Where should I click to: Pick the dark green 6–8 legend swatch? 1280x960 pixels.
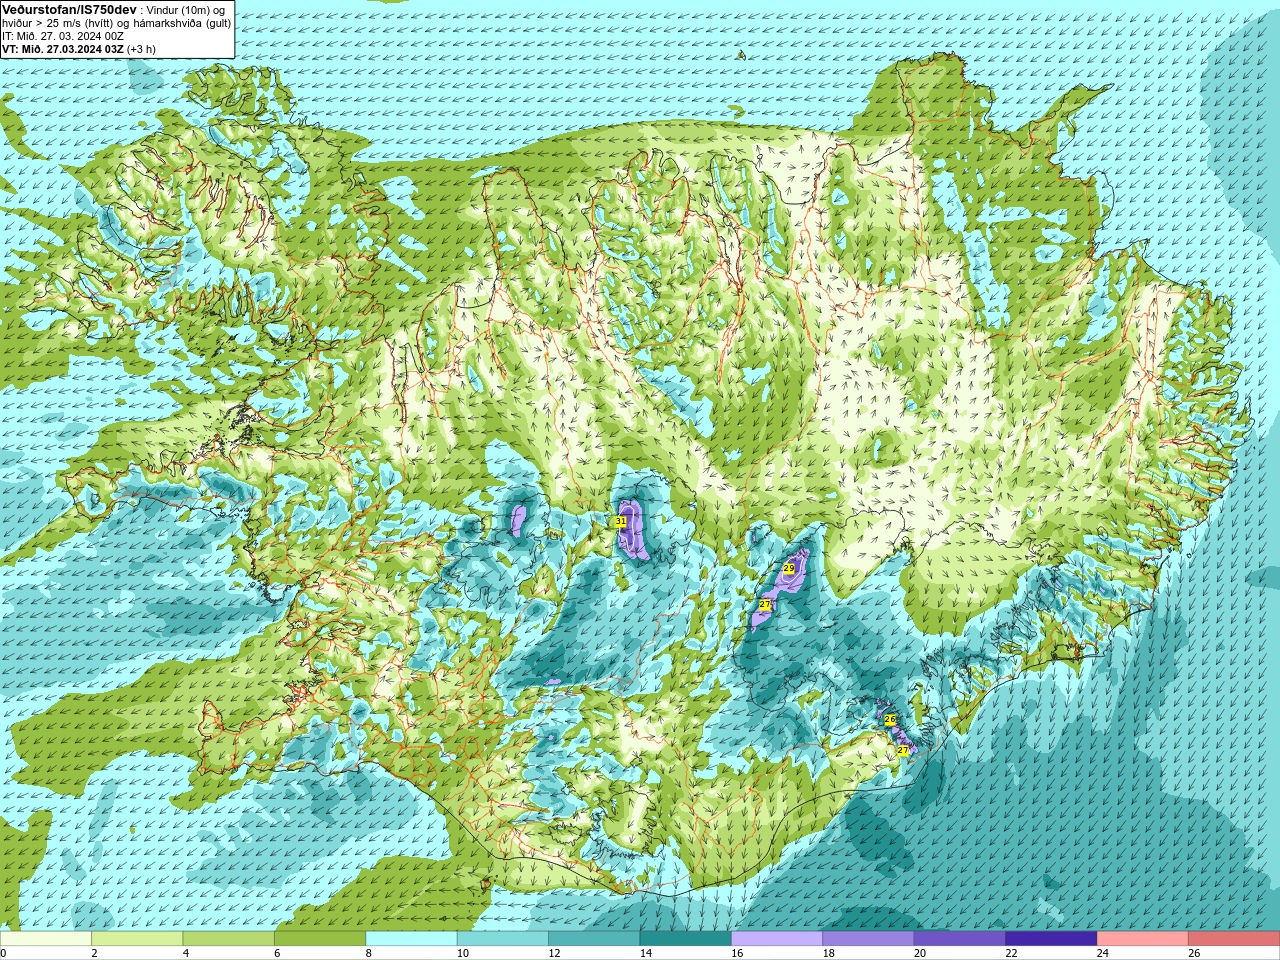(320, 939)
